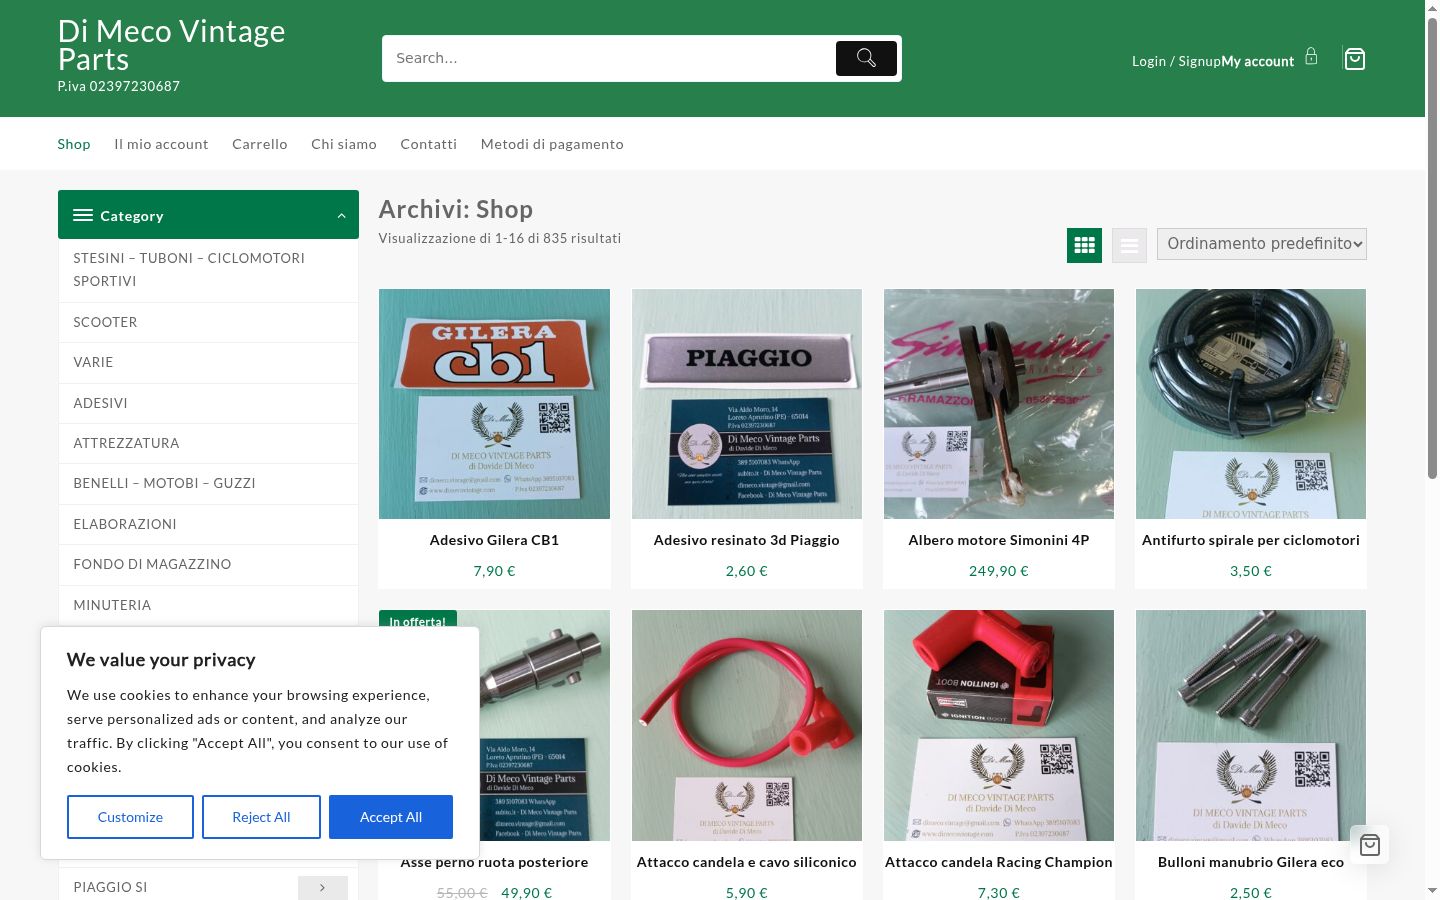Click the Adesivo resinato 3d Piaggio title
Image resolution: width=1440 pixels, height=900 pixels.
(747, 540)
